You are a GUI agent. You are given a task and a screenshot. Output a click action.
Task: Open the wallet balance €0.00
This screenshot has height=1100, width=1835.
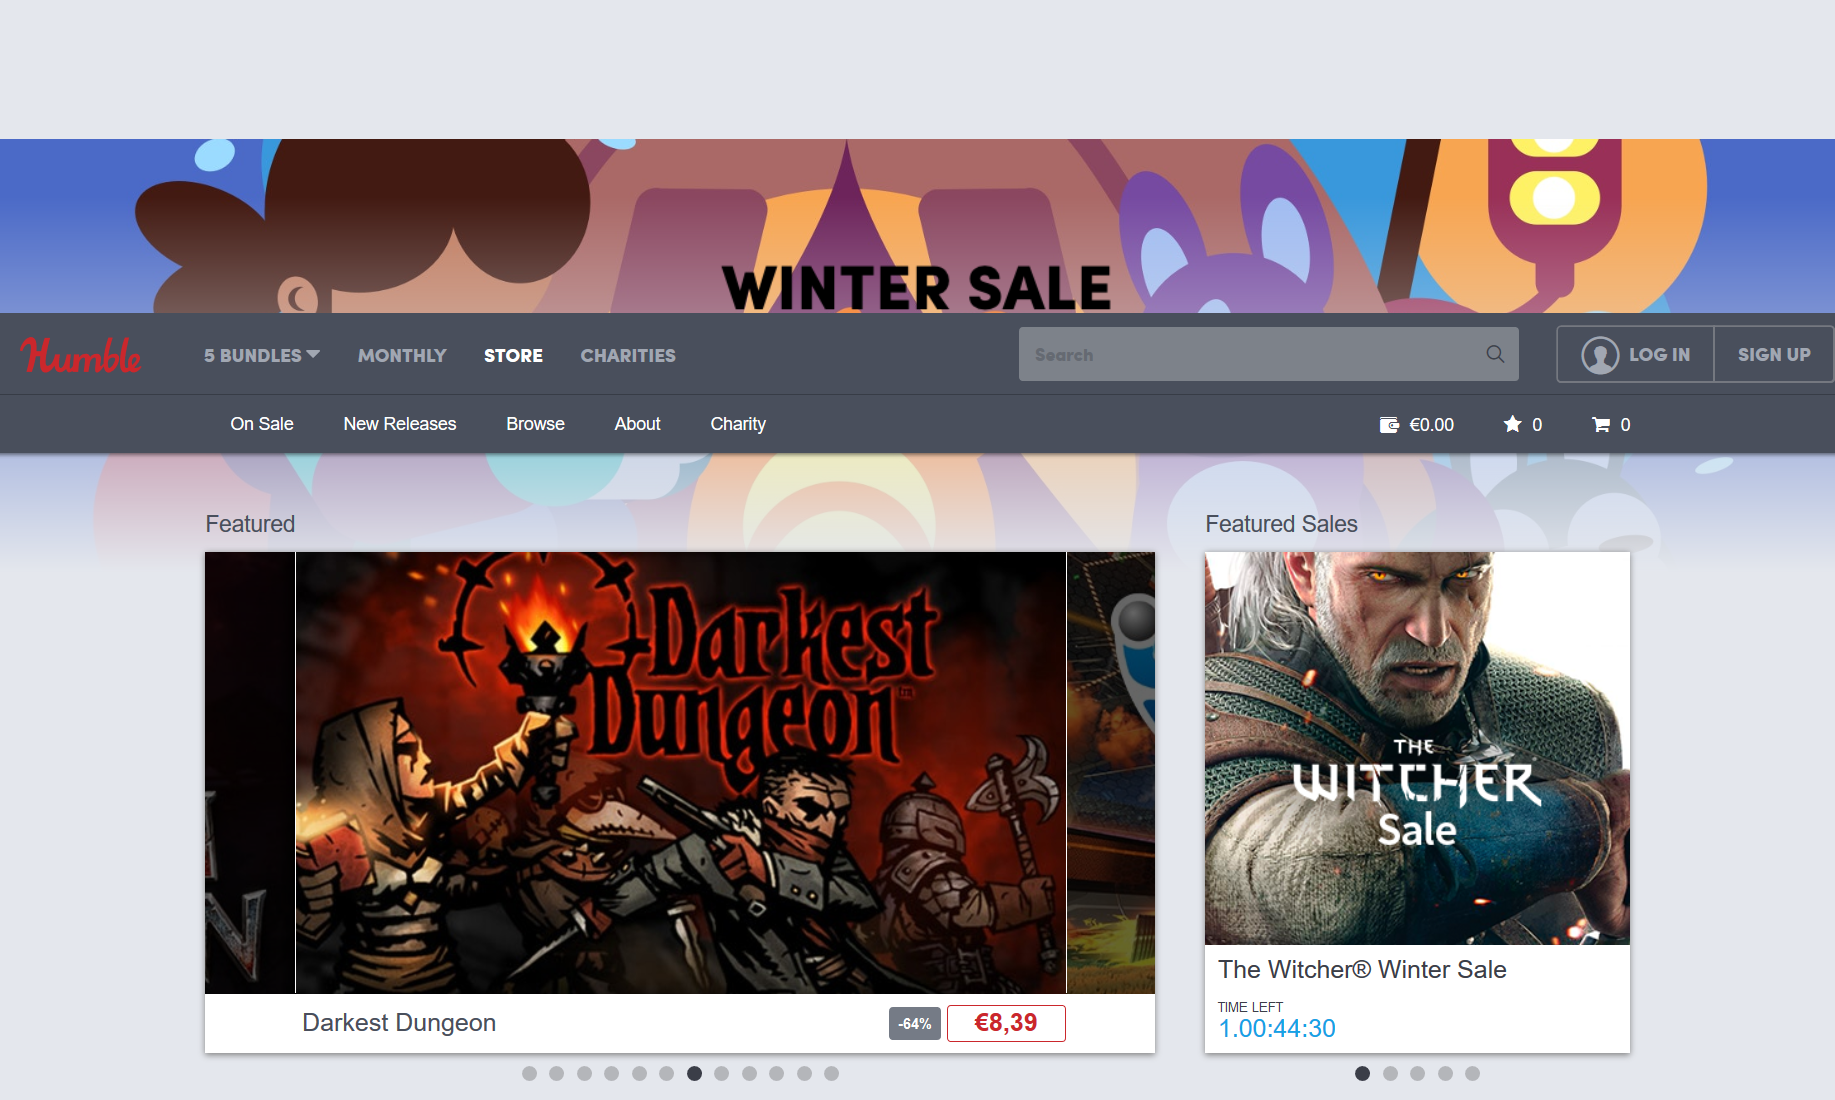tap(1417, 424)
